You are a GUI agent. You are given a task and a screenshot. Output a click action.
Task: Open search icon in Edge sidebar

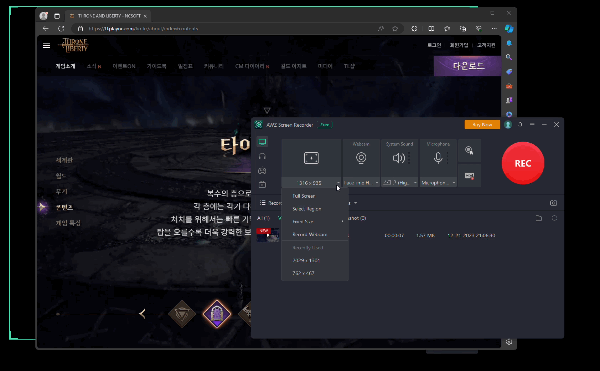509,57
